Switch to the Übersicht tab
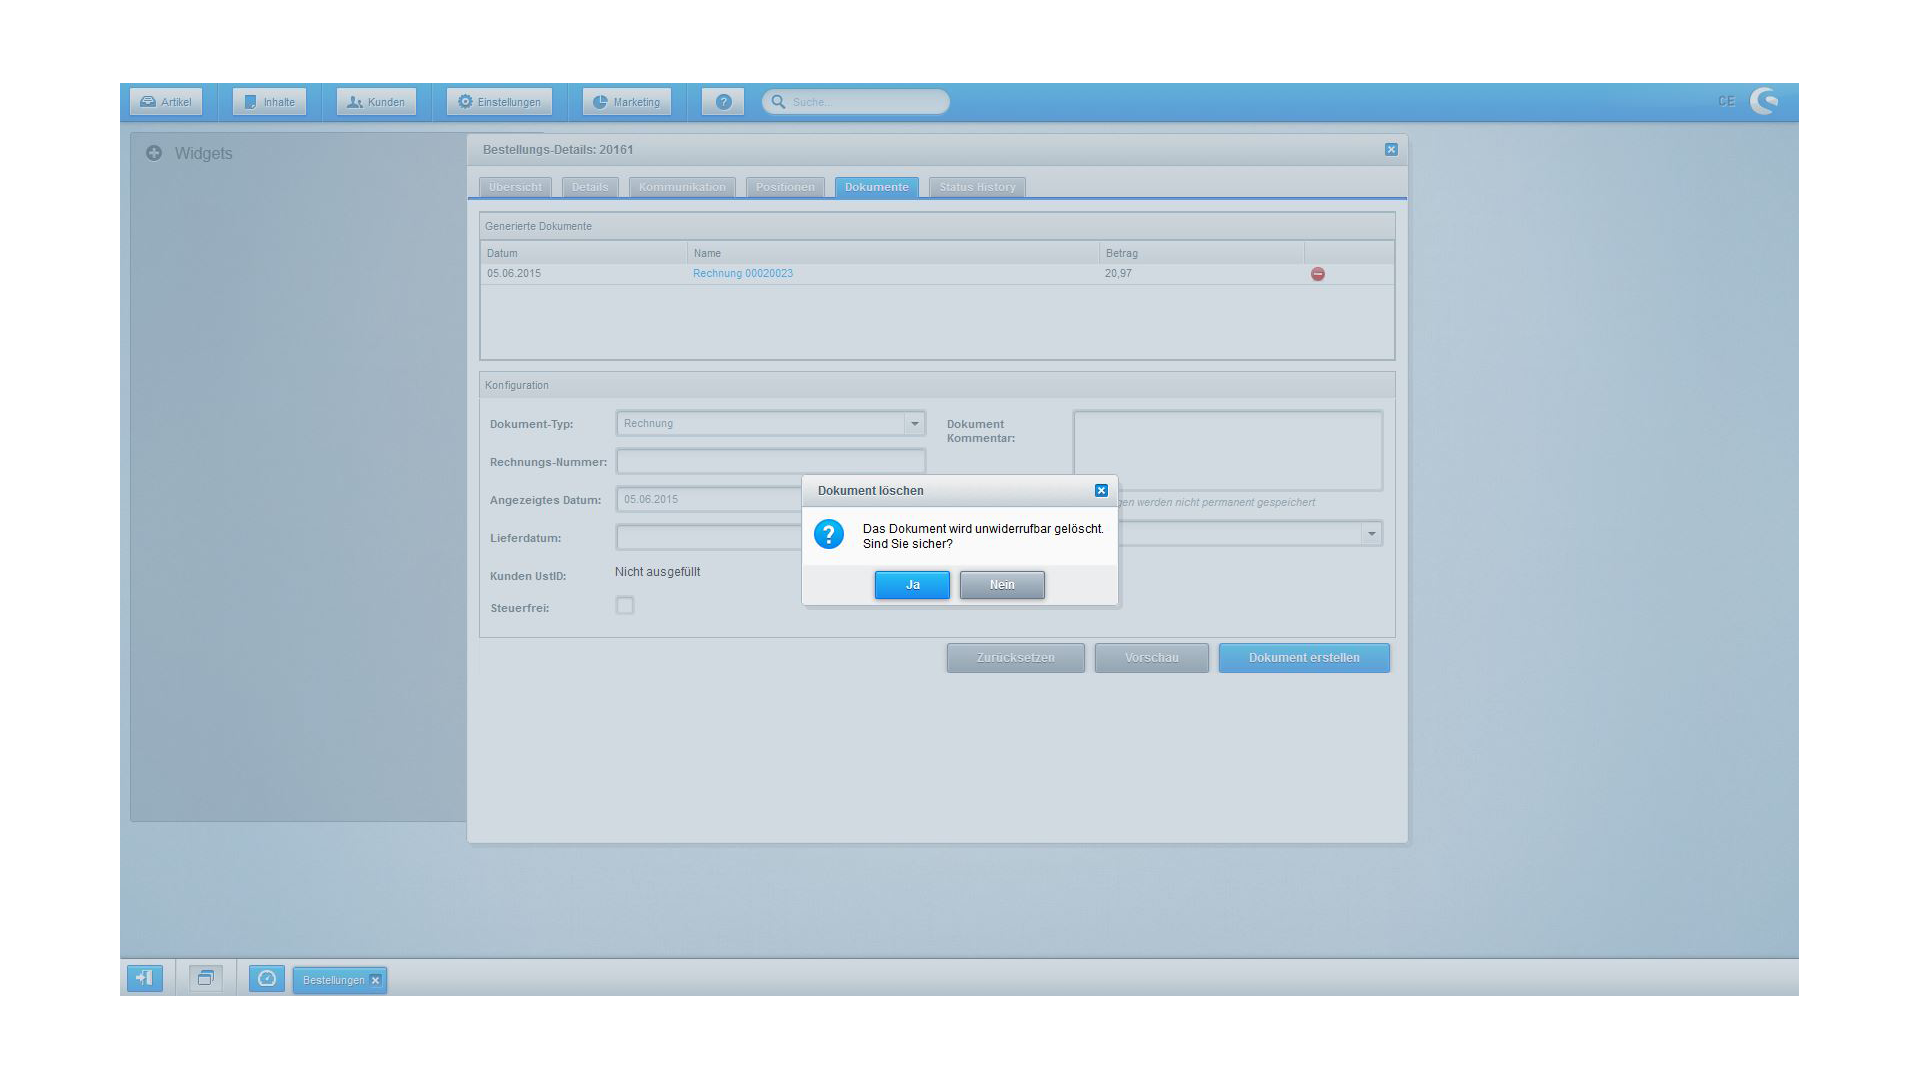1920x1080 pixels. point(515,187)
